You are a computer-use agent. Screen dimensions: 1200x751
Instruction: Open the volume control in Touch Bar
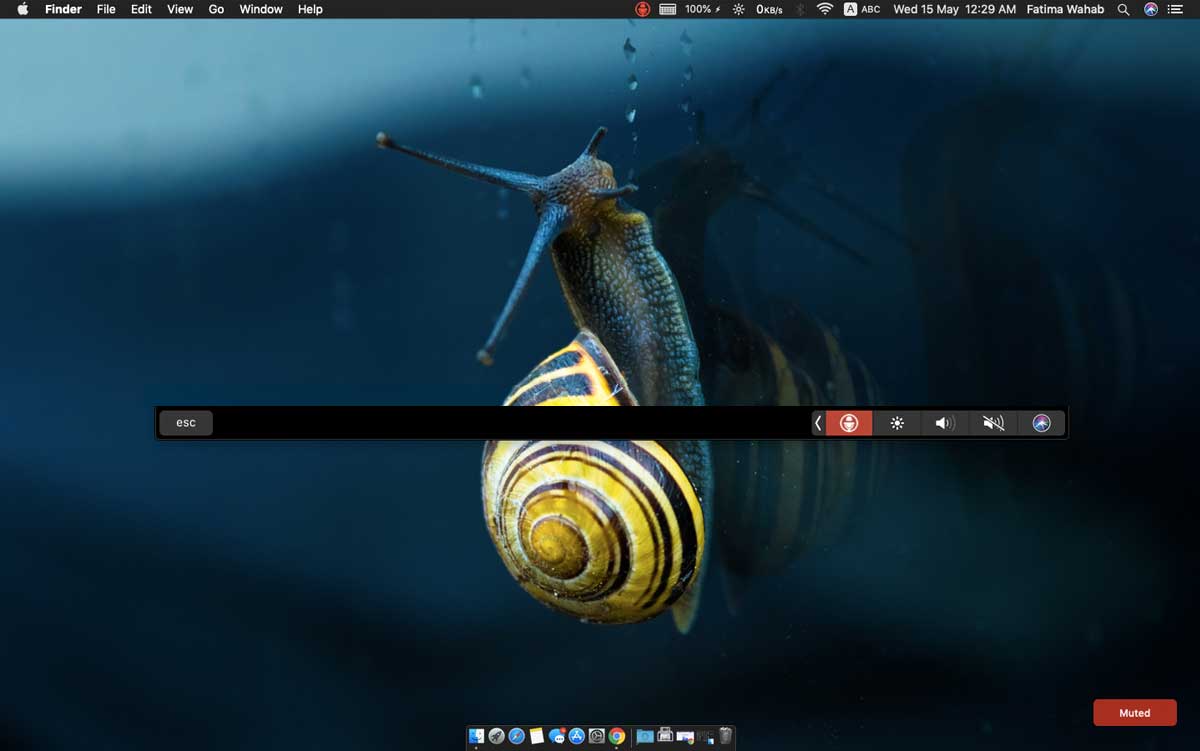[944, 423]
